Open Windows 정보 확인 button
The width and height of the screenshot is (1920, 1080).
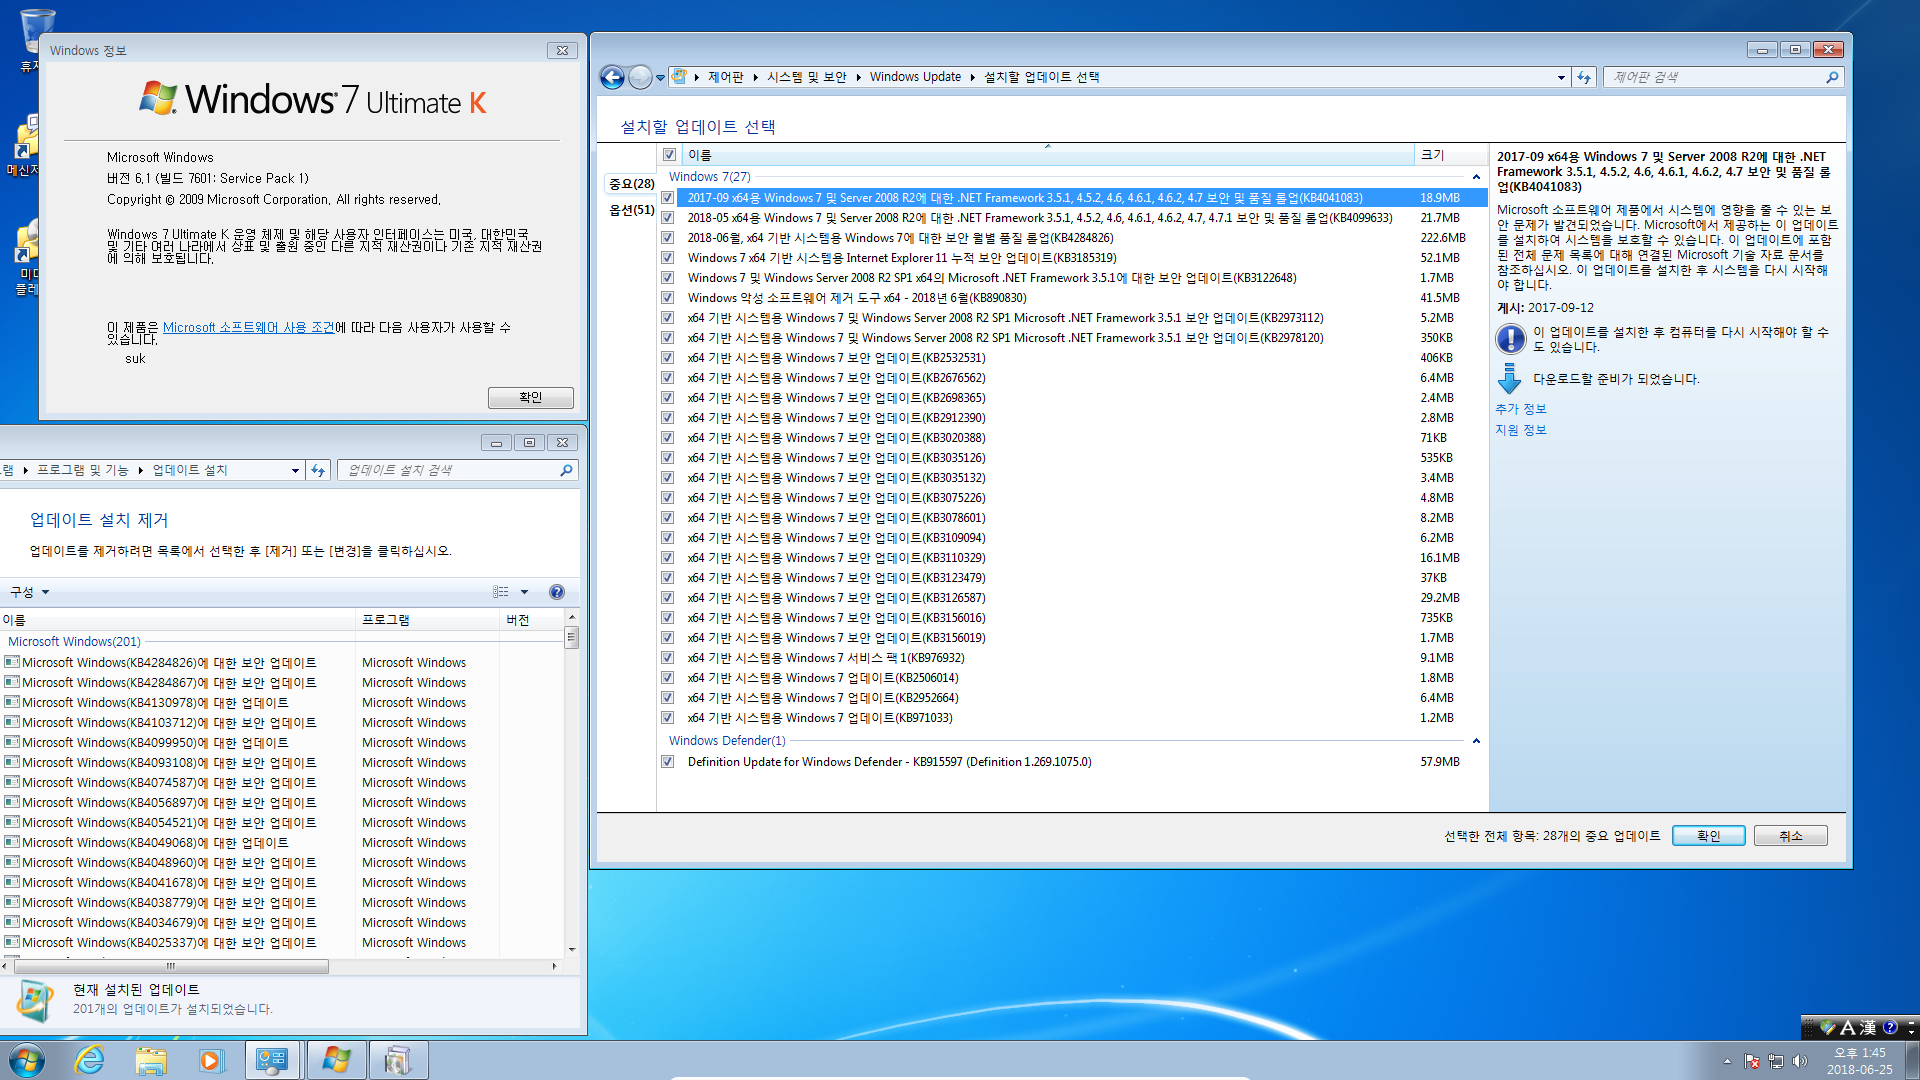click(x=527, y=396)
